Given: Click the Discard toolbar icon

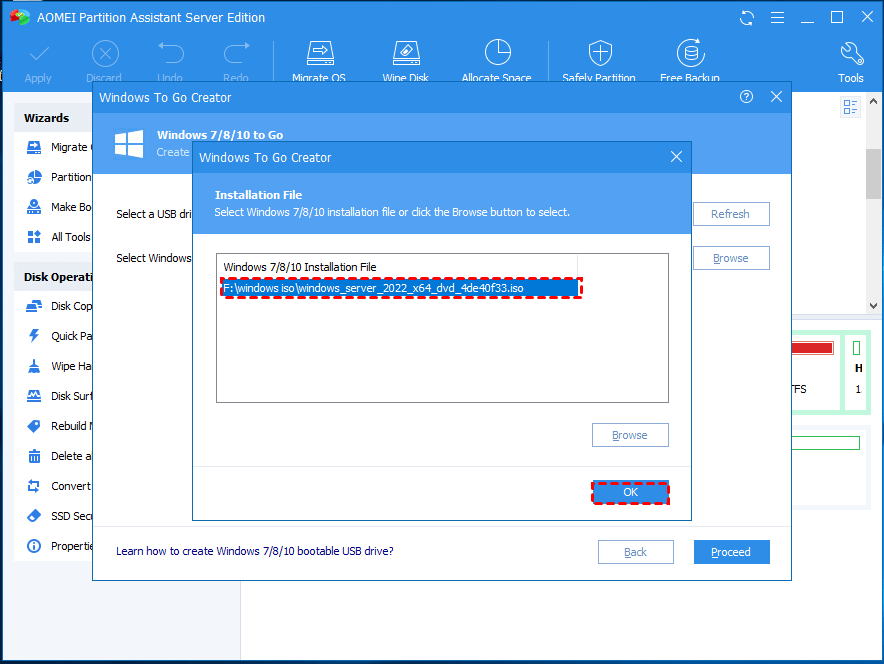Looking at the screenshot, I should tap(105, 54).
